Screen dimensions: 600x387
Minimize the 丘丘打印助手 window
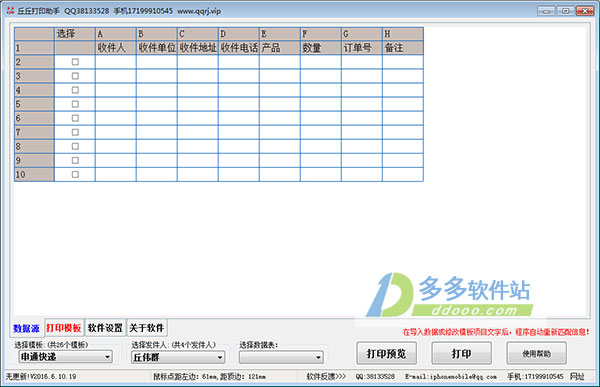[546, 11]
